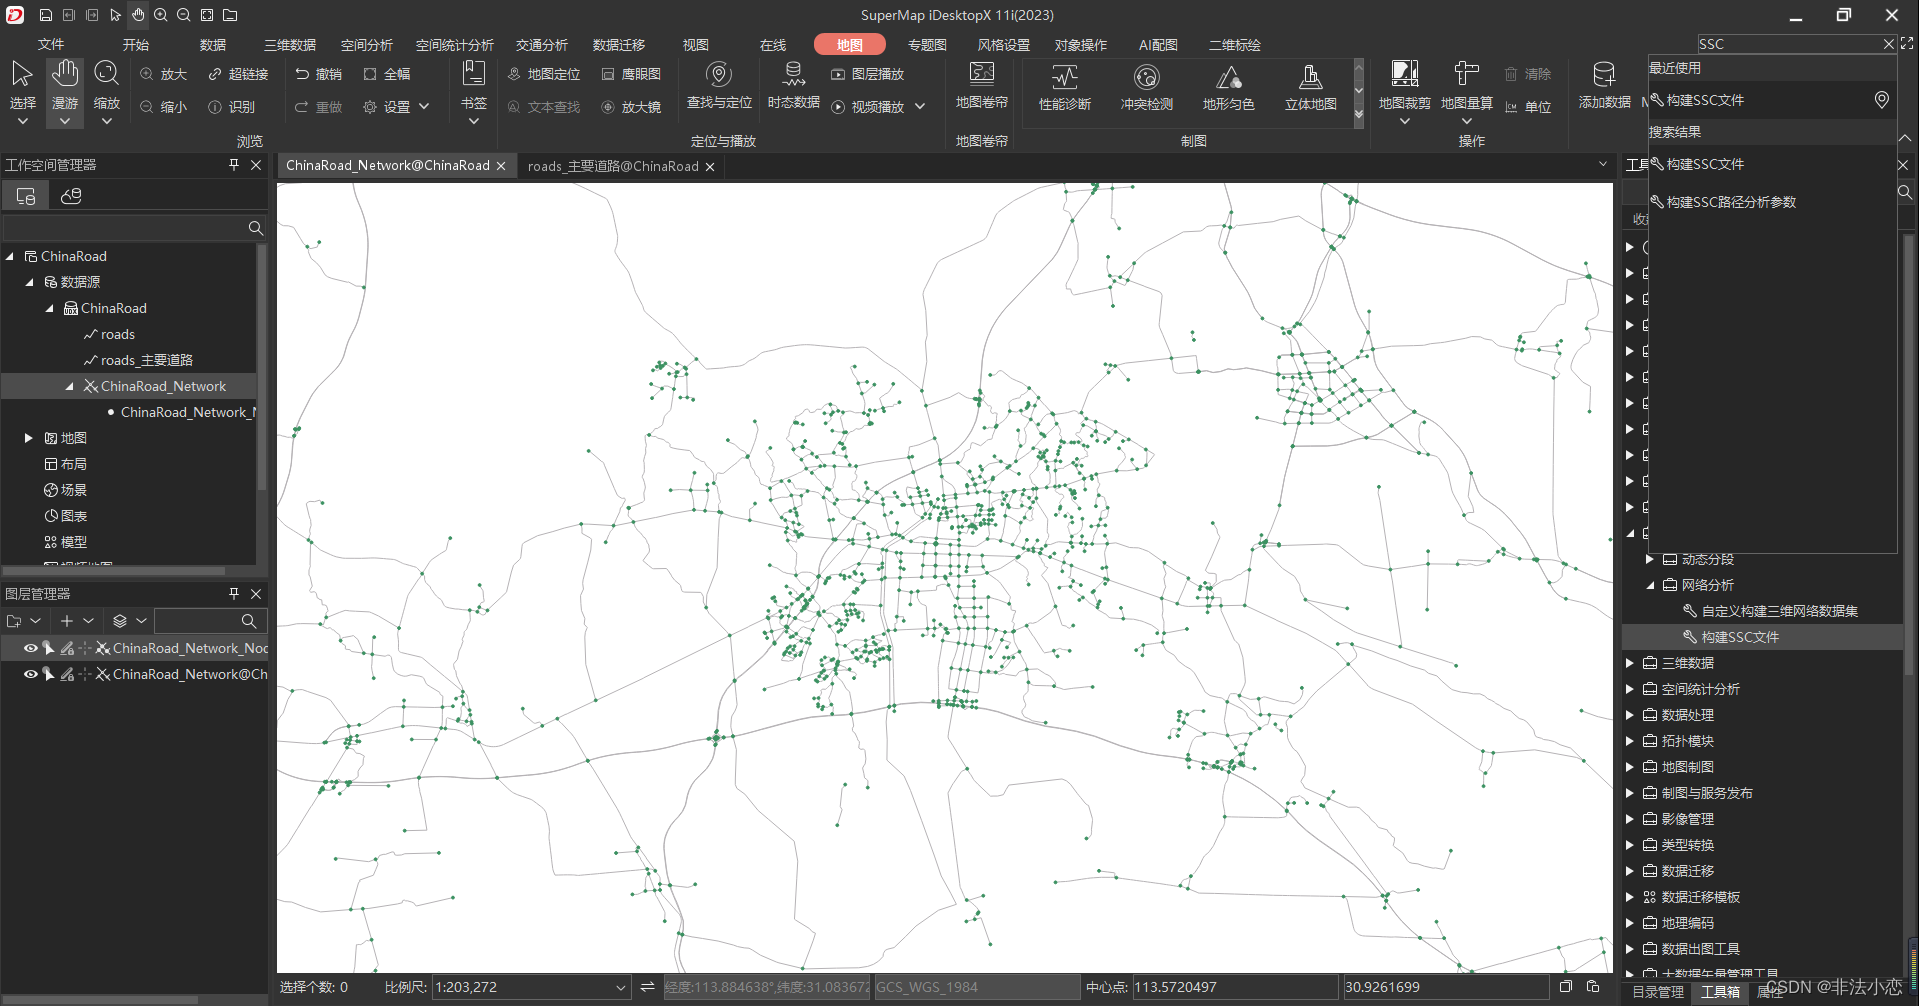
Task: Click the SSC toolbox search field
Action: point(1789,44)
